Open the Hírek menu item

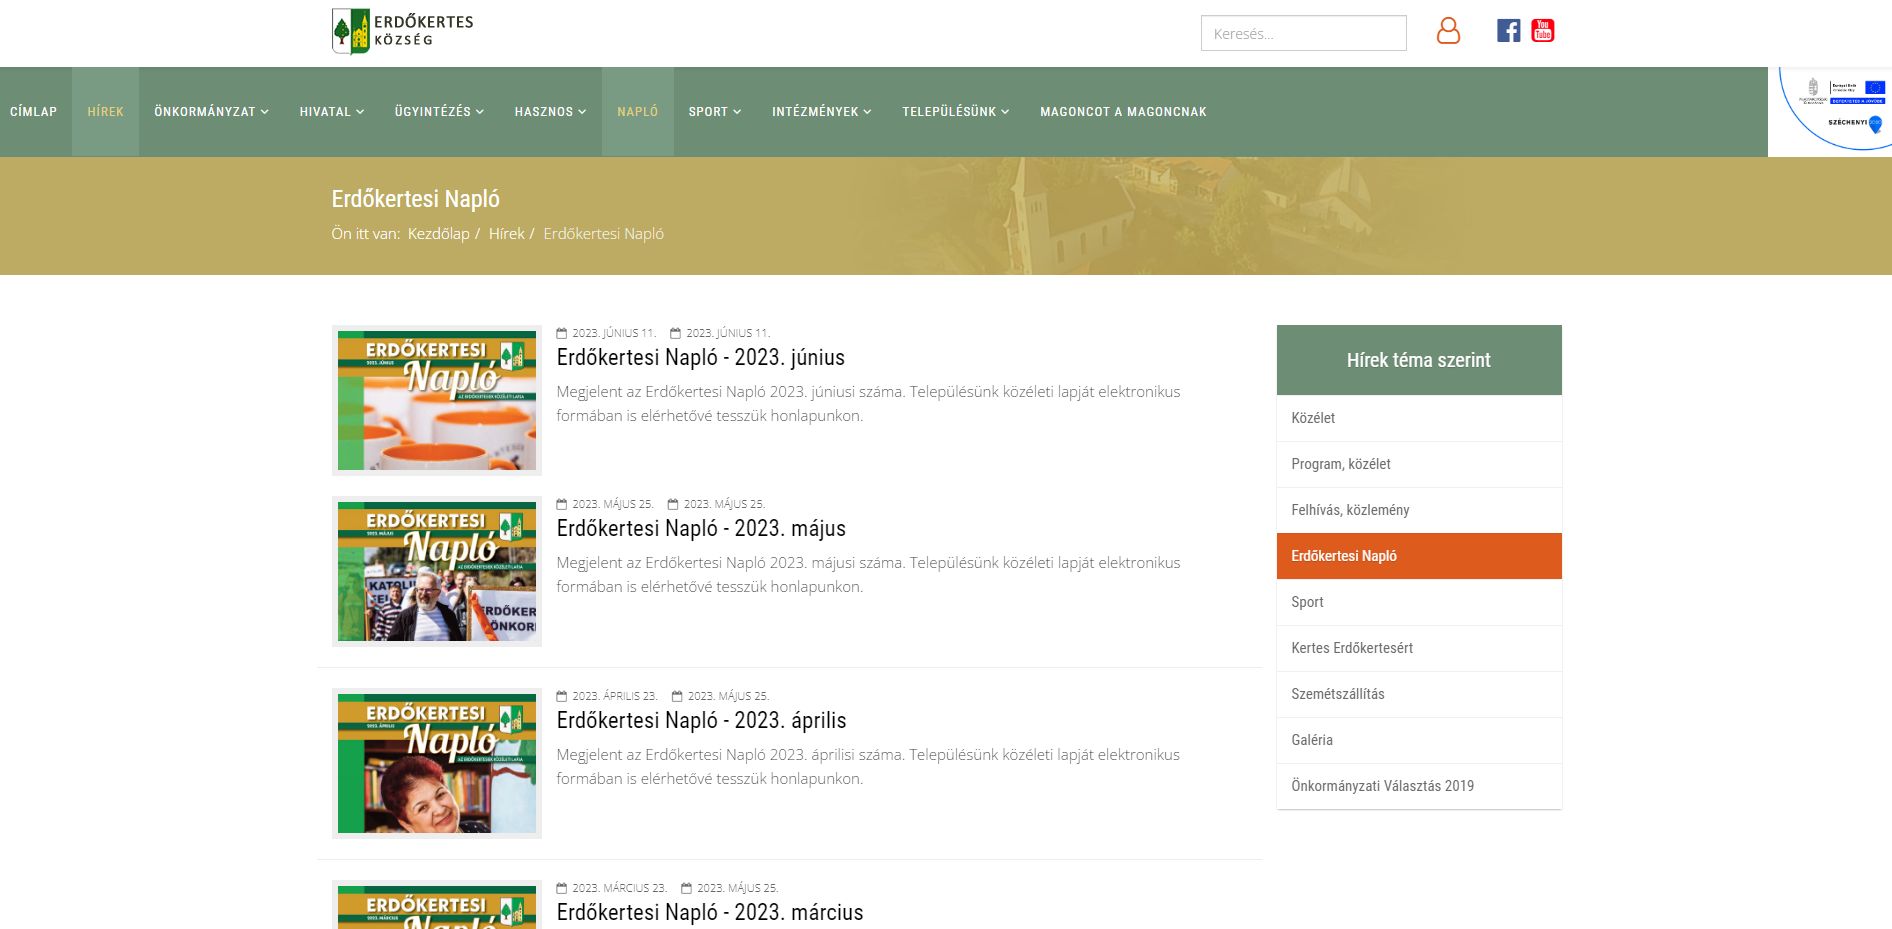(x=105, y=112)
